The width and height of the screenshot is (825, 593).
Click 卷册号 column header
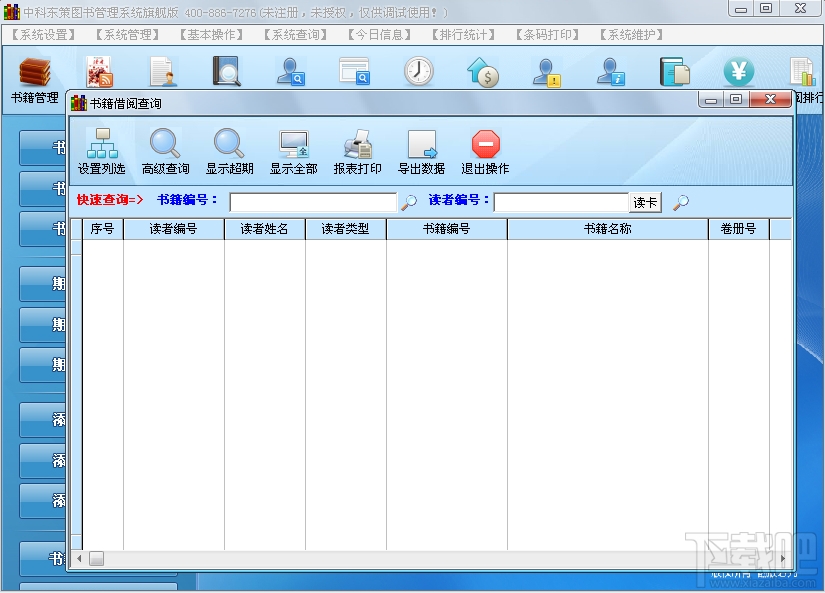(739, 229)
